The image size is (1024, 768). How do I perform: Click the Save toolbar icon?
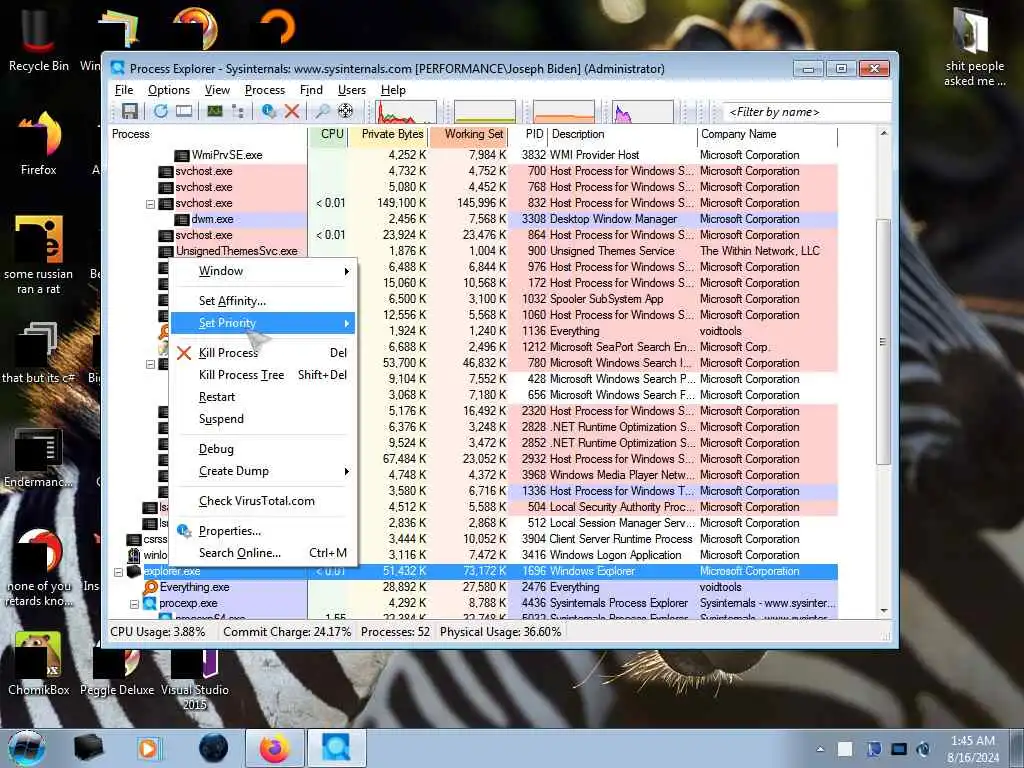(x=130, y=112)
